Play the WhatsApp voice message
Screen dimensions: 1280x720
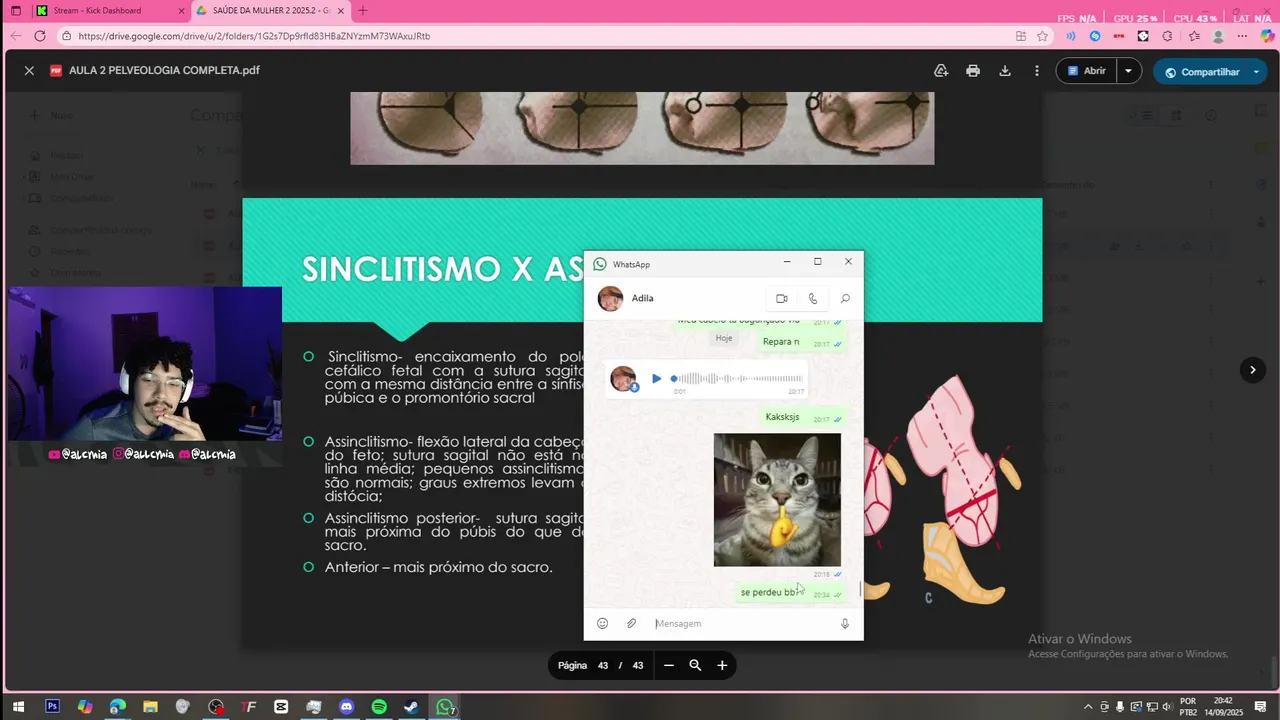tap(656, 378)
